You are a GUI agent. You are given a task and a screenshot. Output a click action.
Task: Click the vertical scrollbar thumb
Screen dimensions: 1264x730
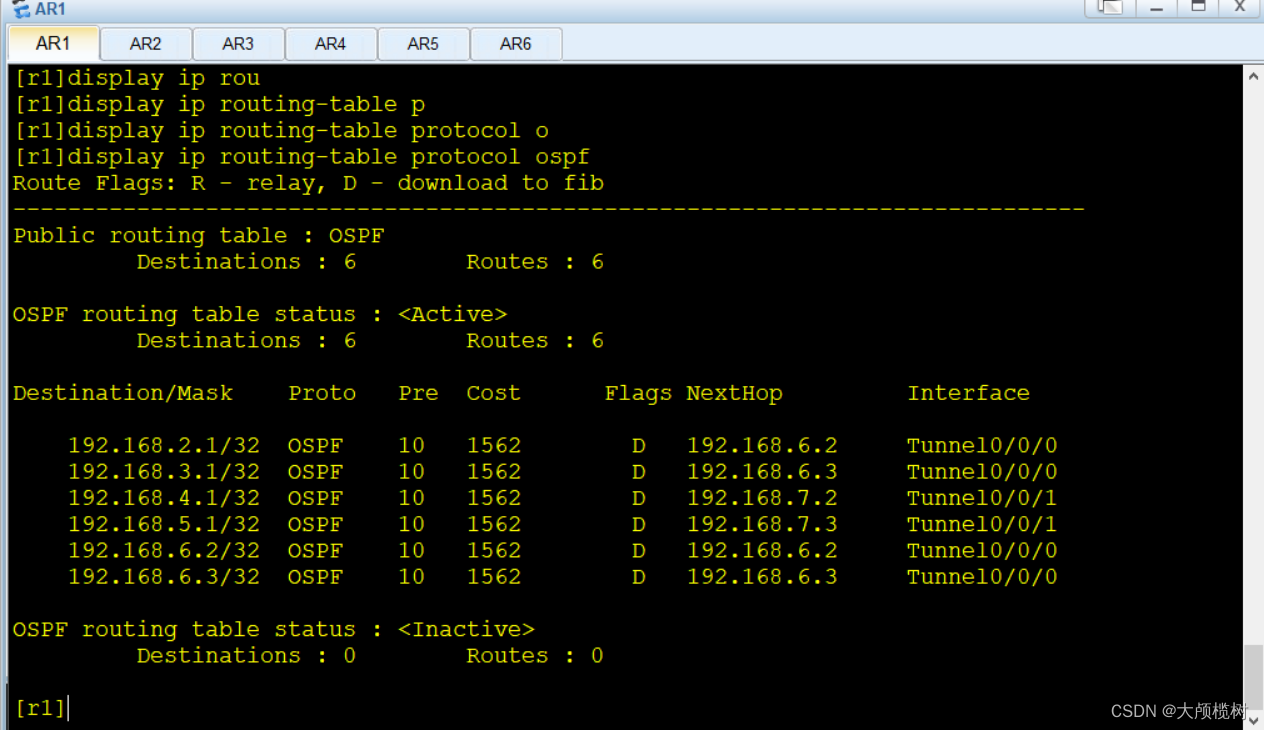click(1253, 676)
